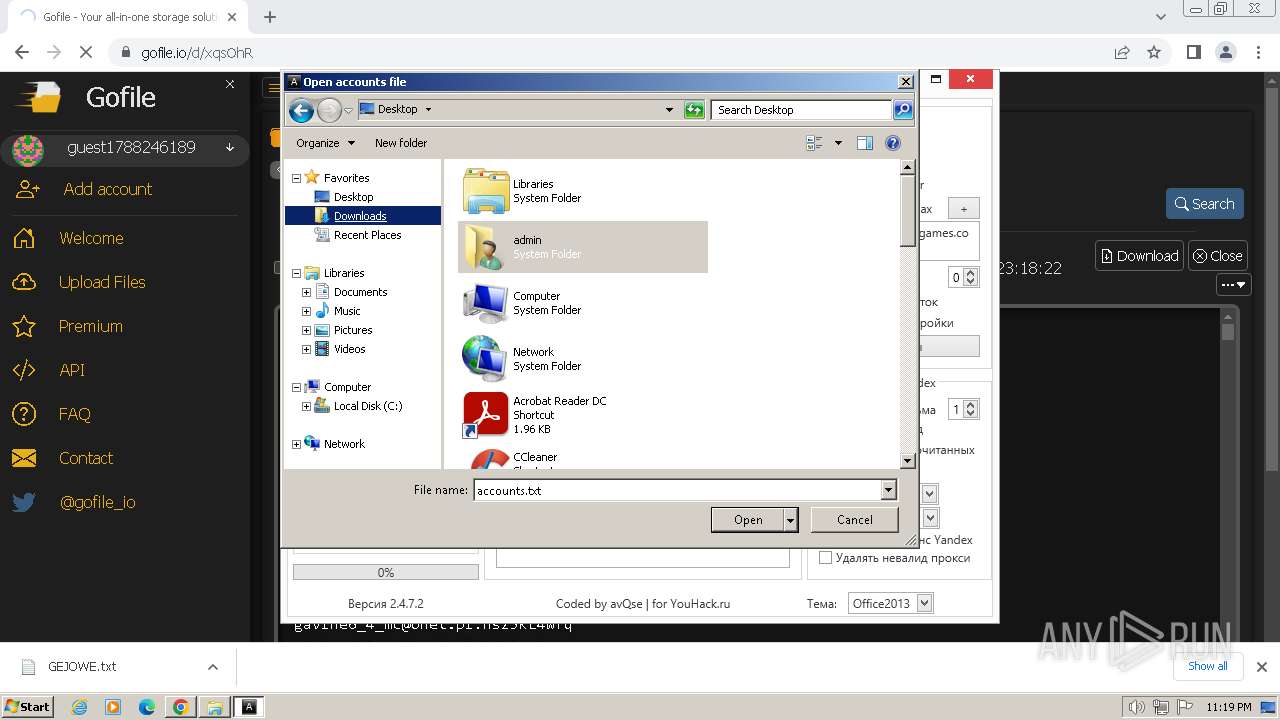
Task: Enable the Удалять невалид прокси checkbox
Action: point(825,558)
